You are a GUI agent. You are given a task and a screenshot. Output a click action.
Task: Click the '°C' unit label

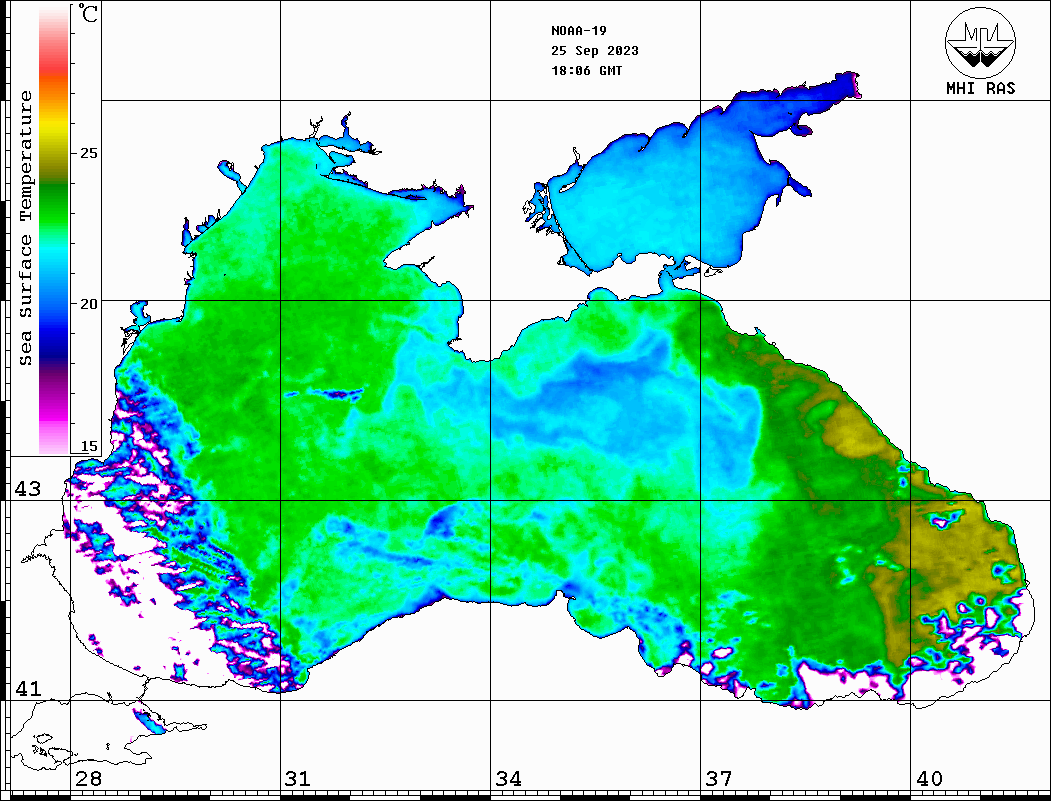click(x=87, y=14)
